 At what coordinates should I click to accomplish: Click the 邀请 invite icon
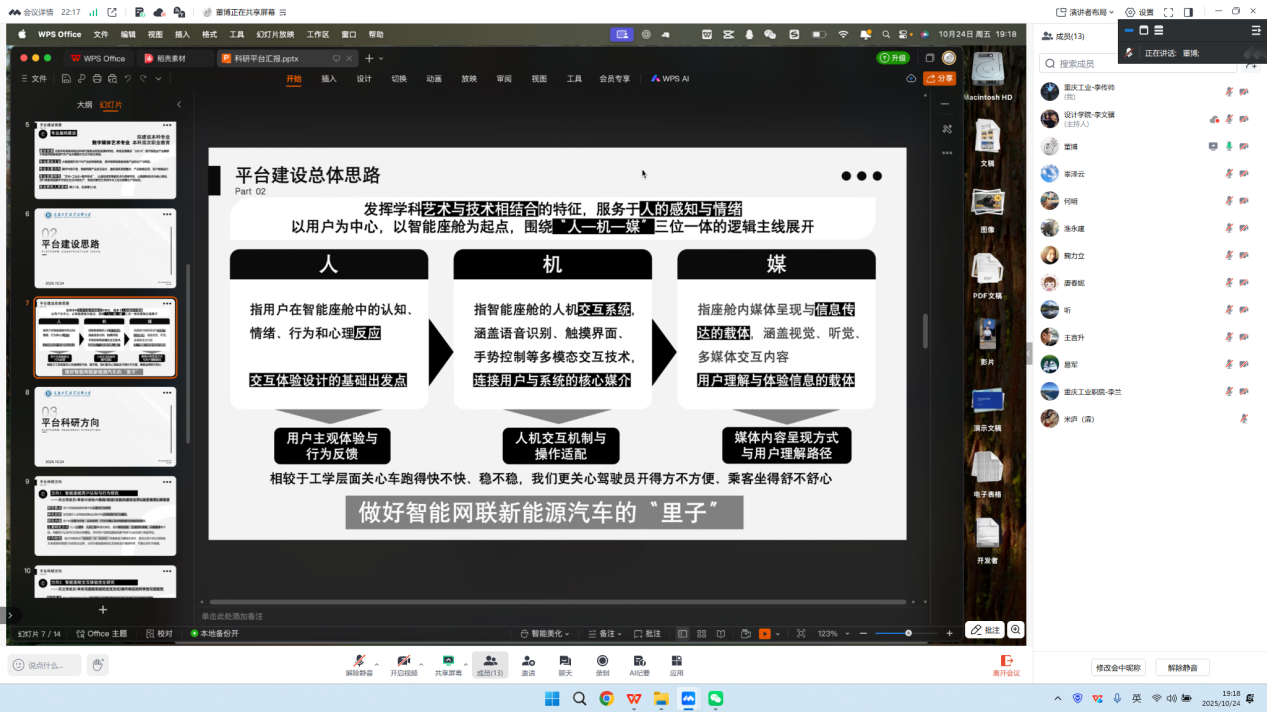[528, 661]
